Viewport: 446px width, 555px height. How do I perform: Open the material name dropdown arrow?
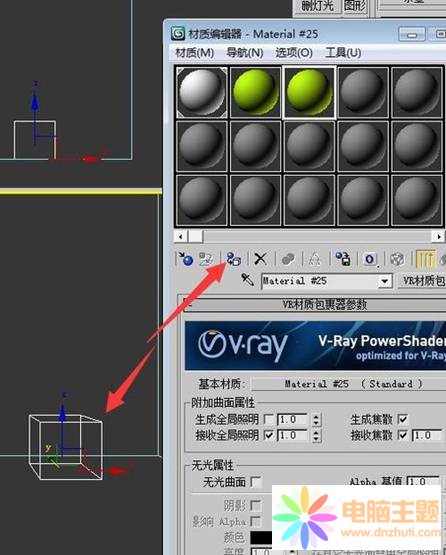(x=385, y=282)
